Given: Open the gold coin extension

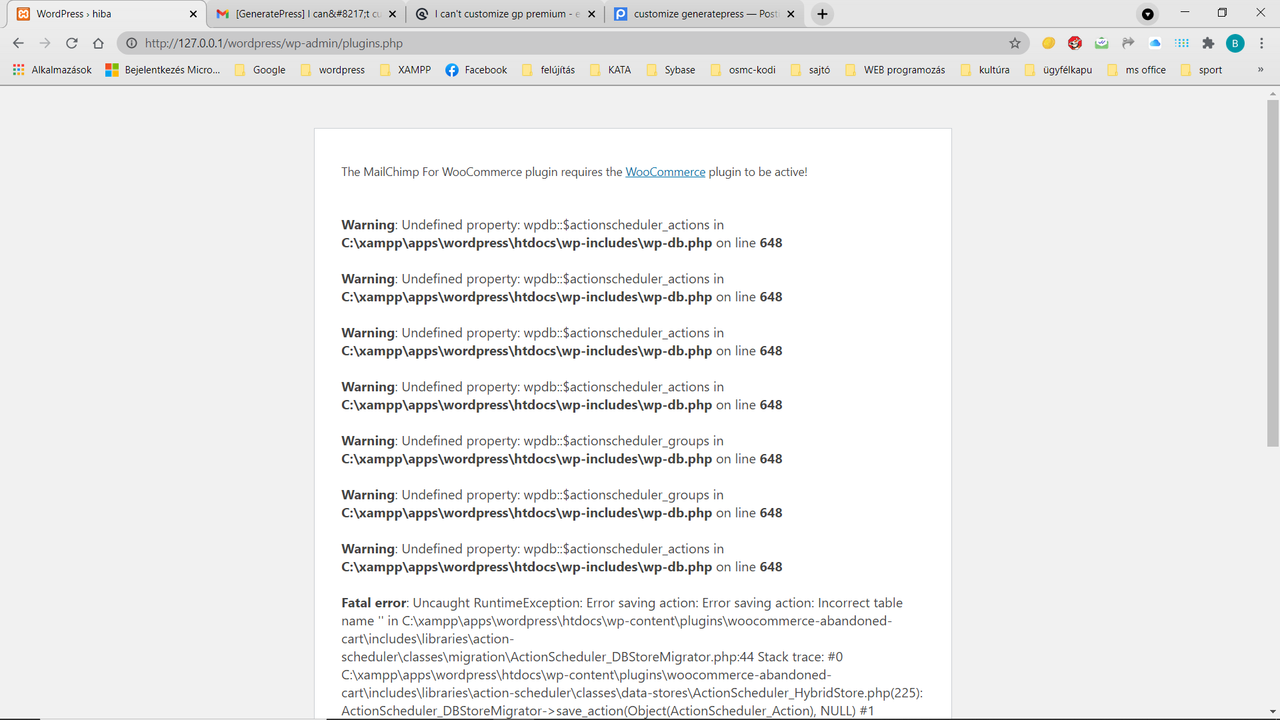Looking at the screenshot, I should pos(1048,43).
